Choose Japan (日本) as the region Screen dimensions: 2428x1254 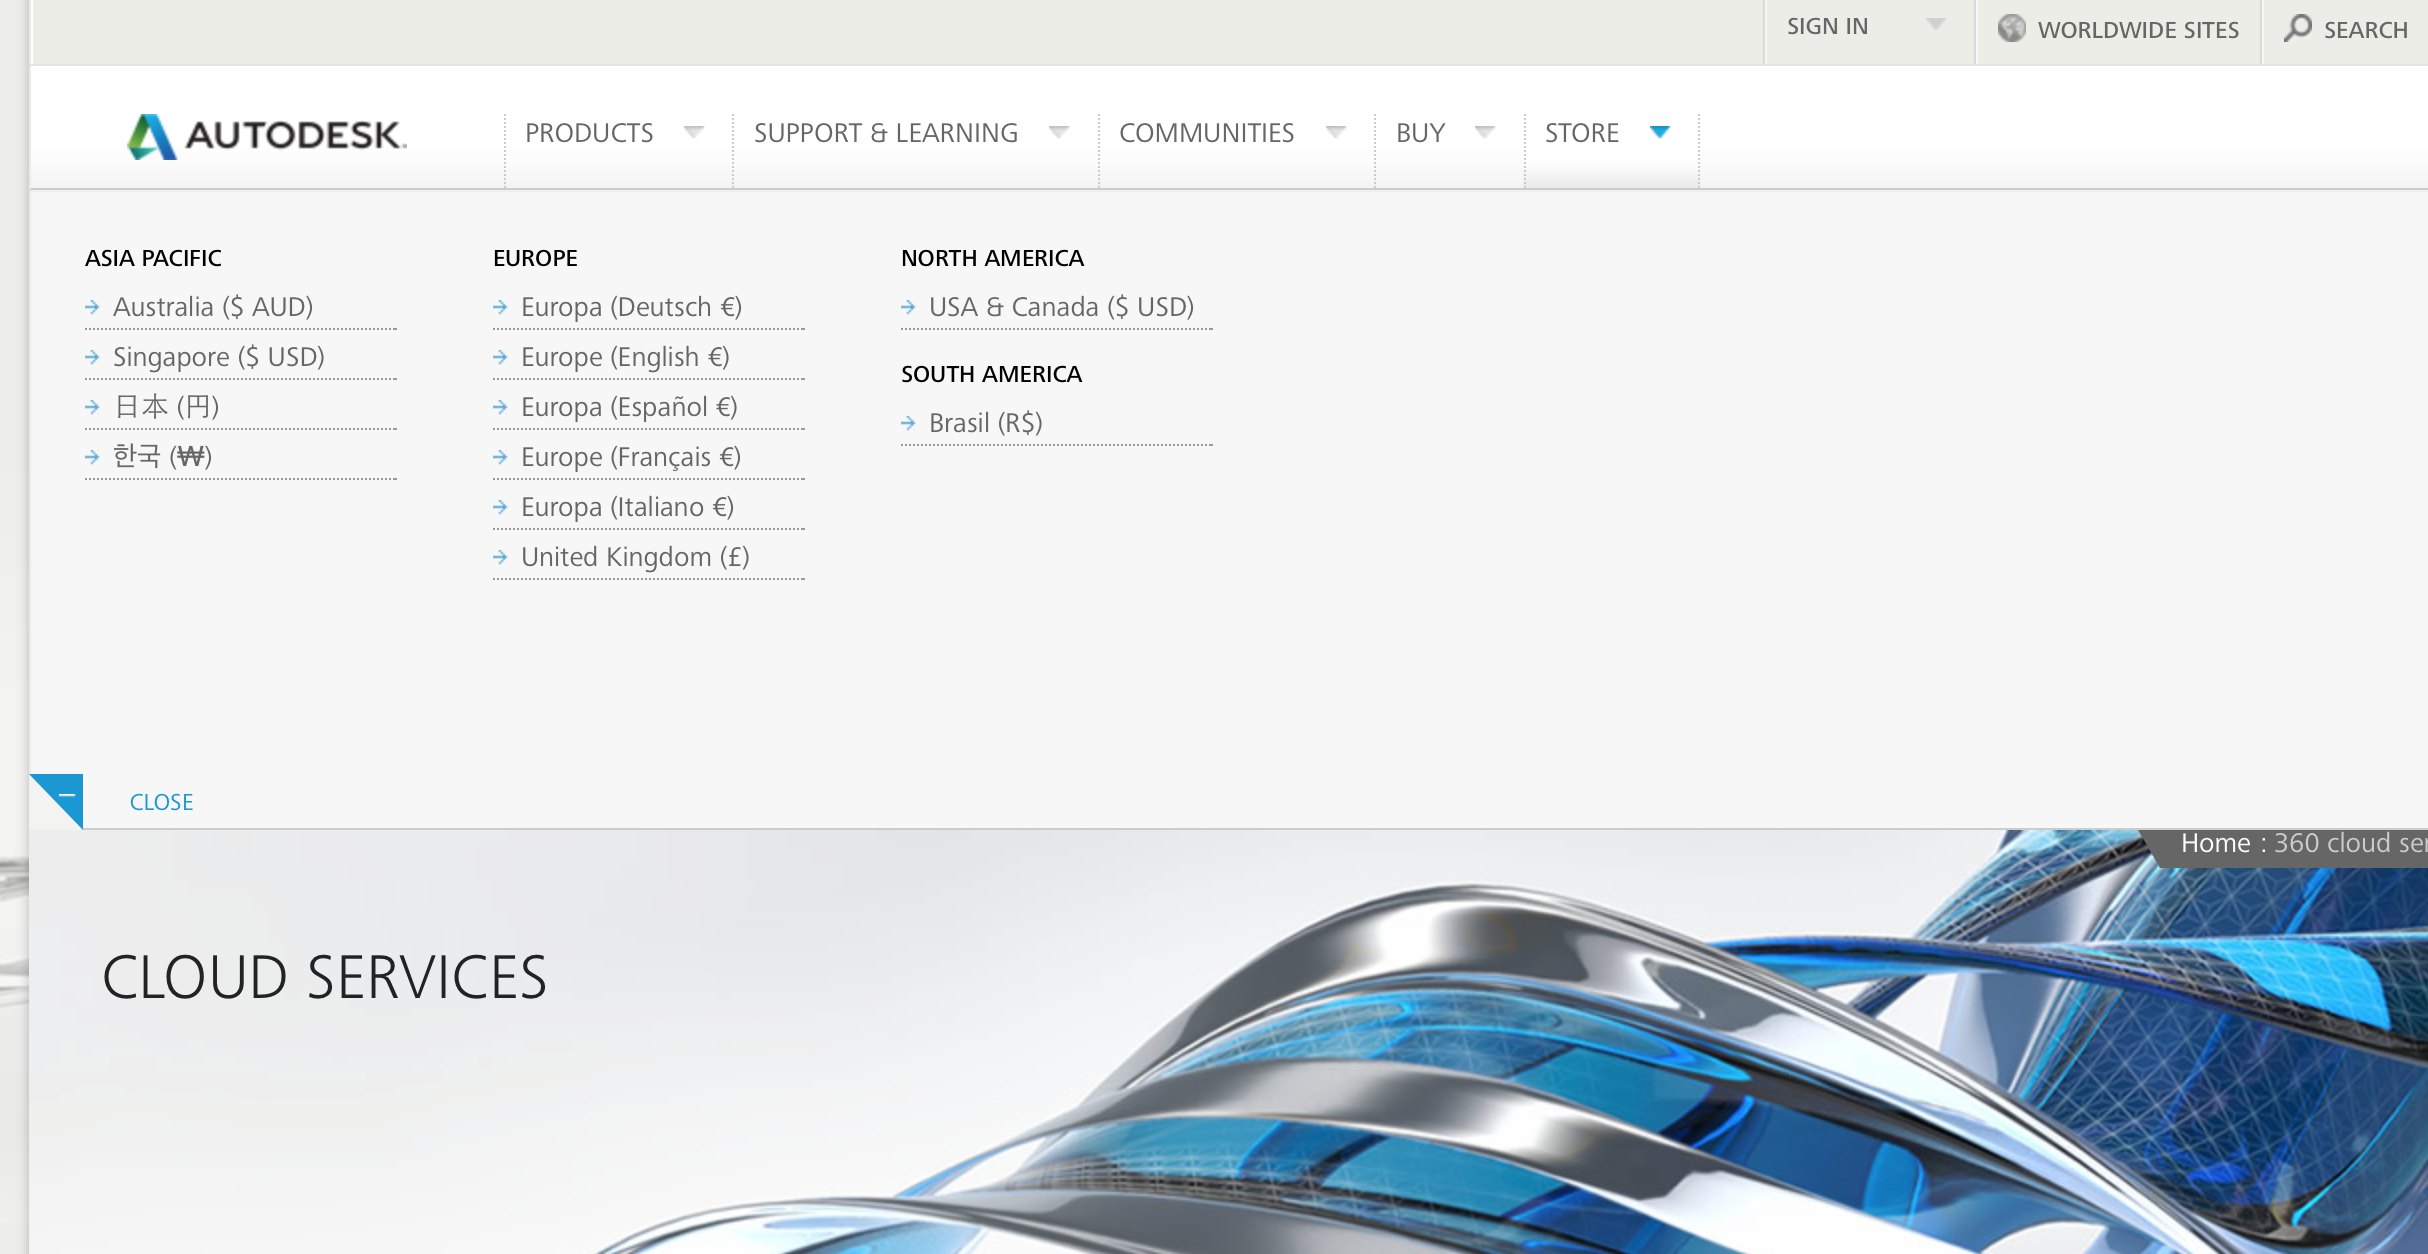(167, 406)
